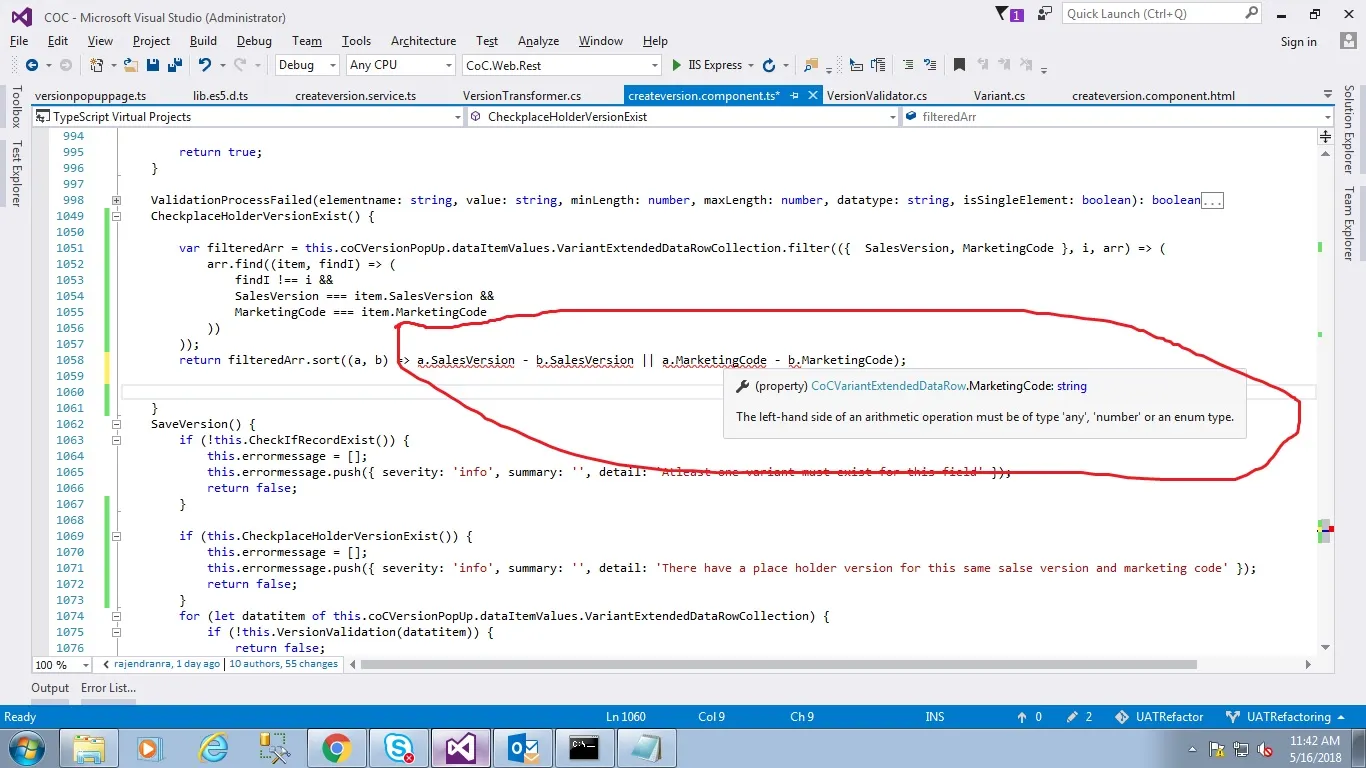Image resolution: width=1366 pixels, height=768 pixels.
Task: Open the Command Prompt taskbar icon
Action: pos(584,748)
